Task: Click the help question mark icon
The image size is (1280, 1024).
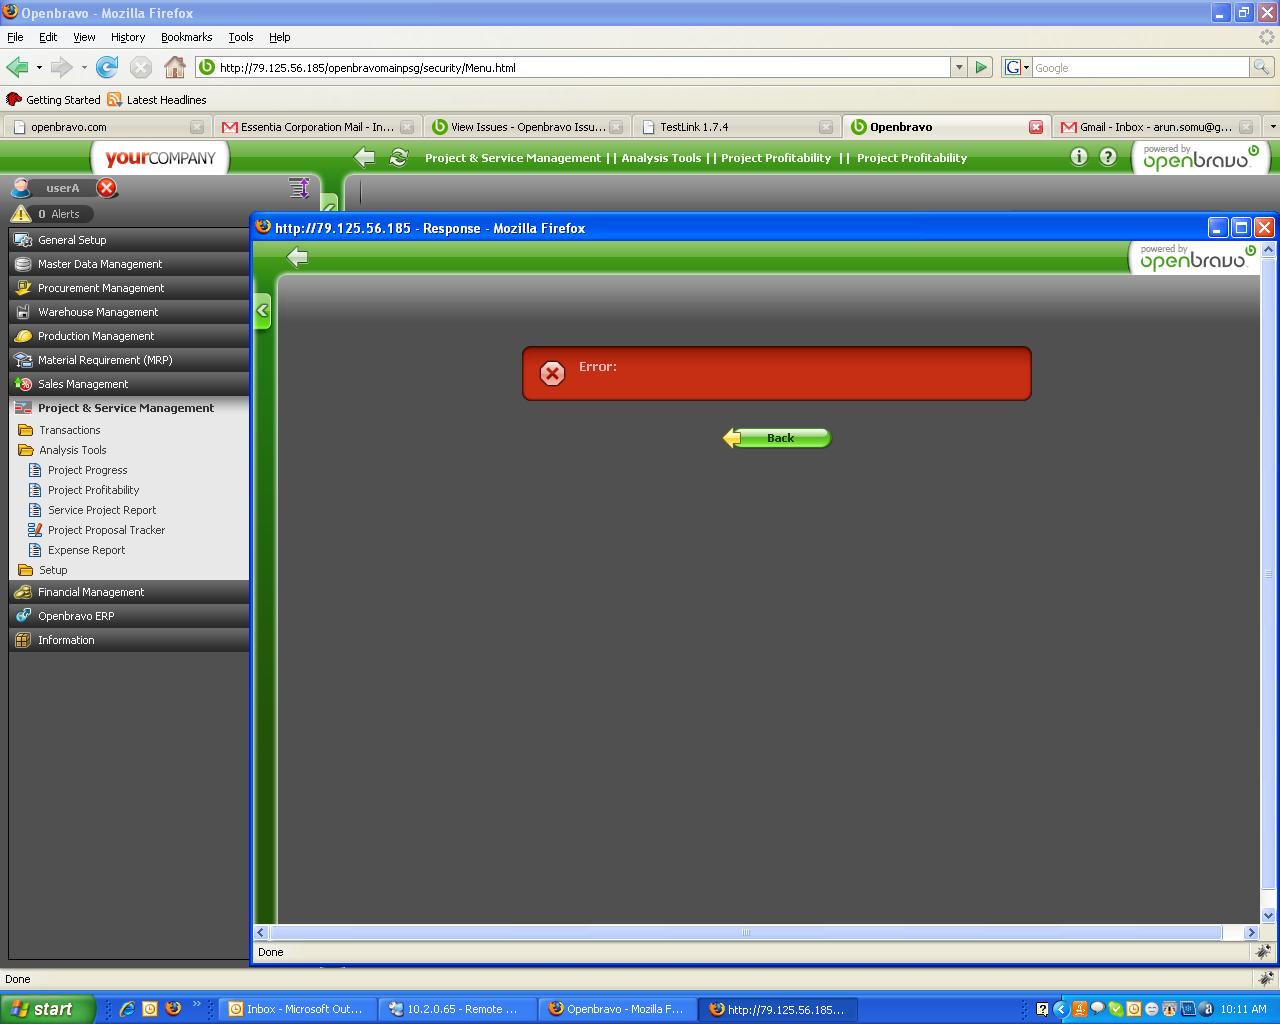Action: click(x=1108, y=157)
